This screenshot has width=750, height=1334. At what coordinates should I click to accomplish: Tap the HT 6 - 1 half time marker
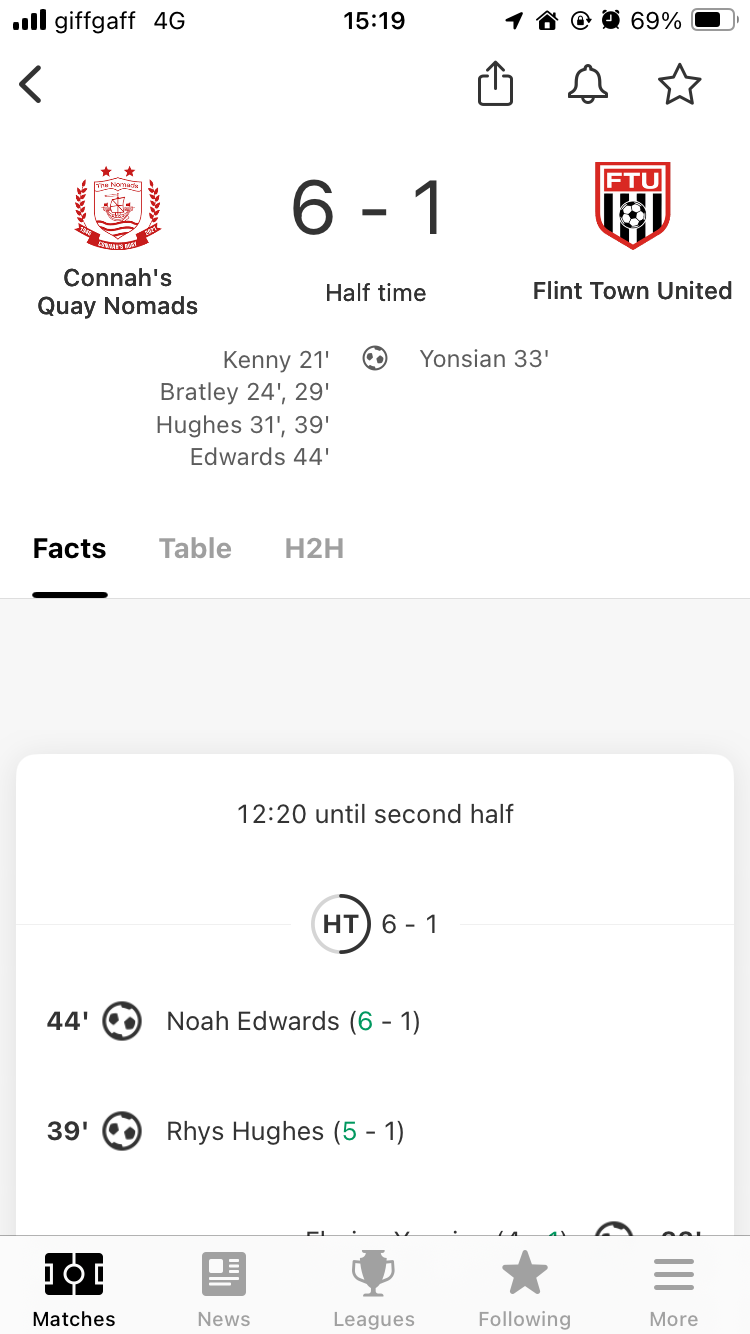tap(375, 924)
